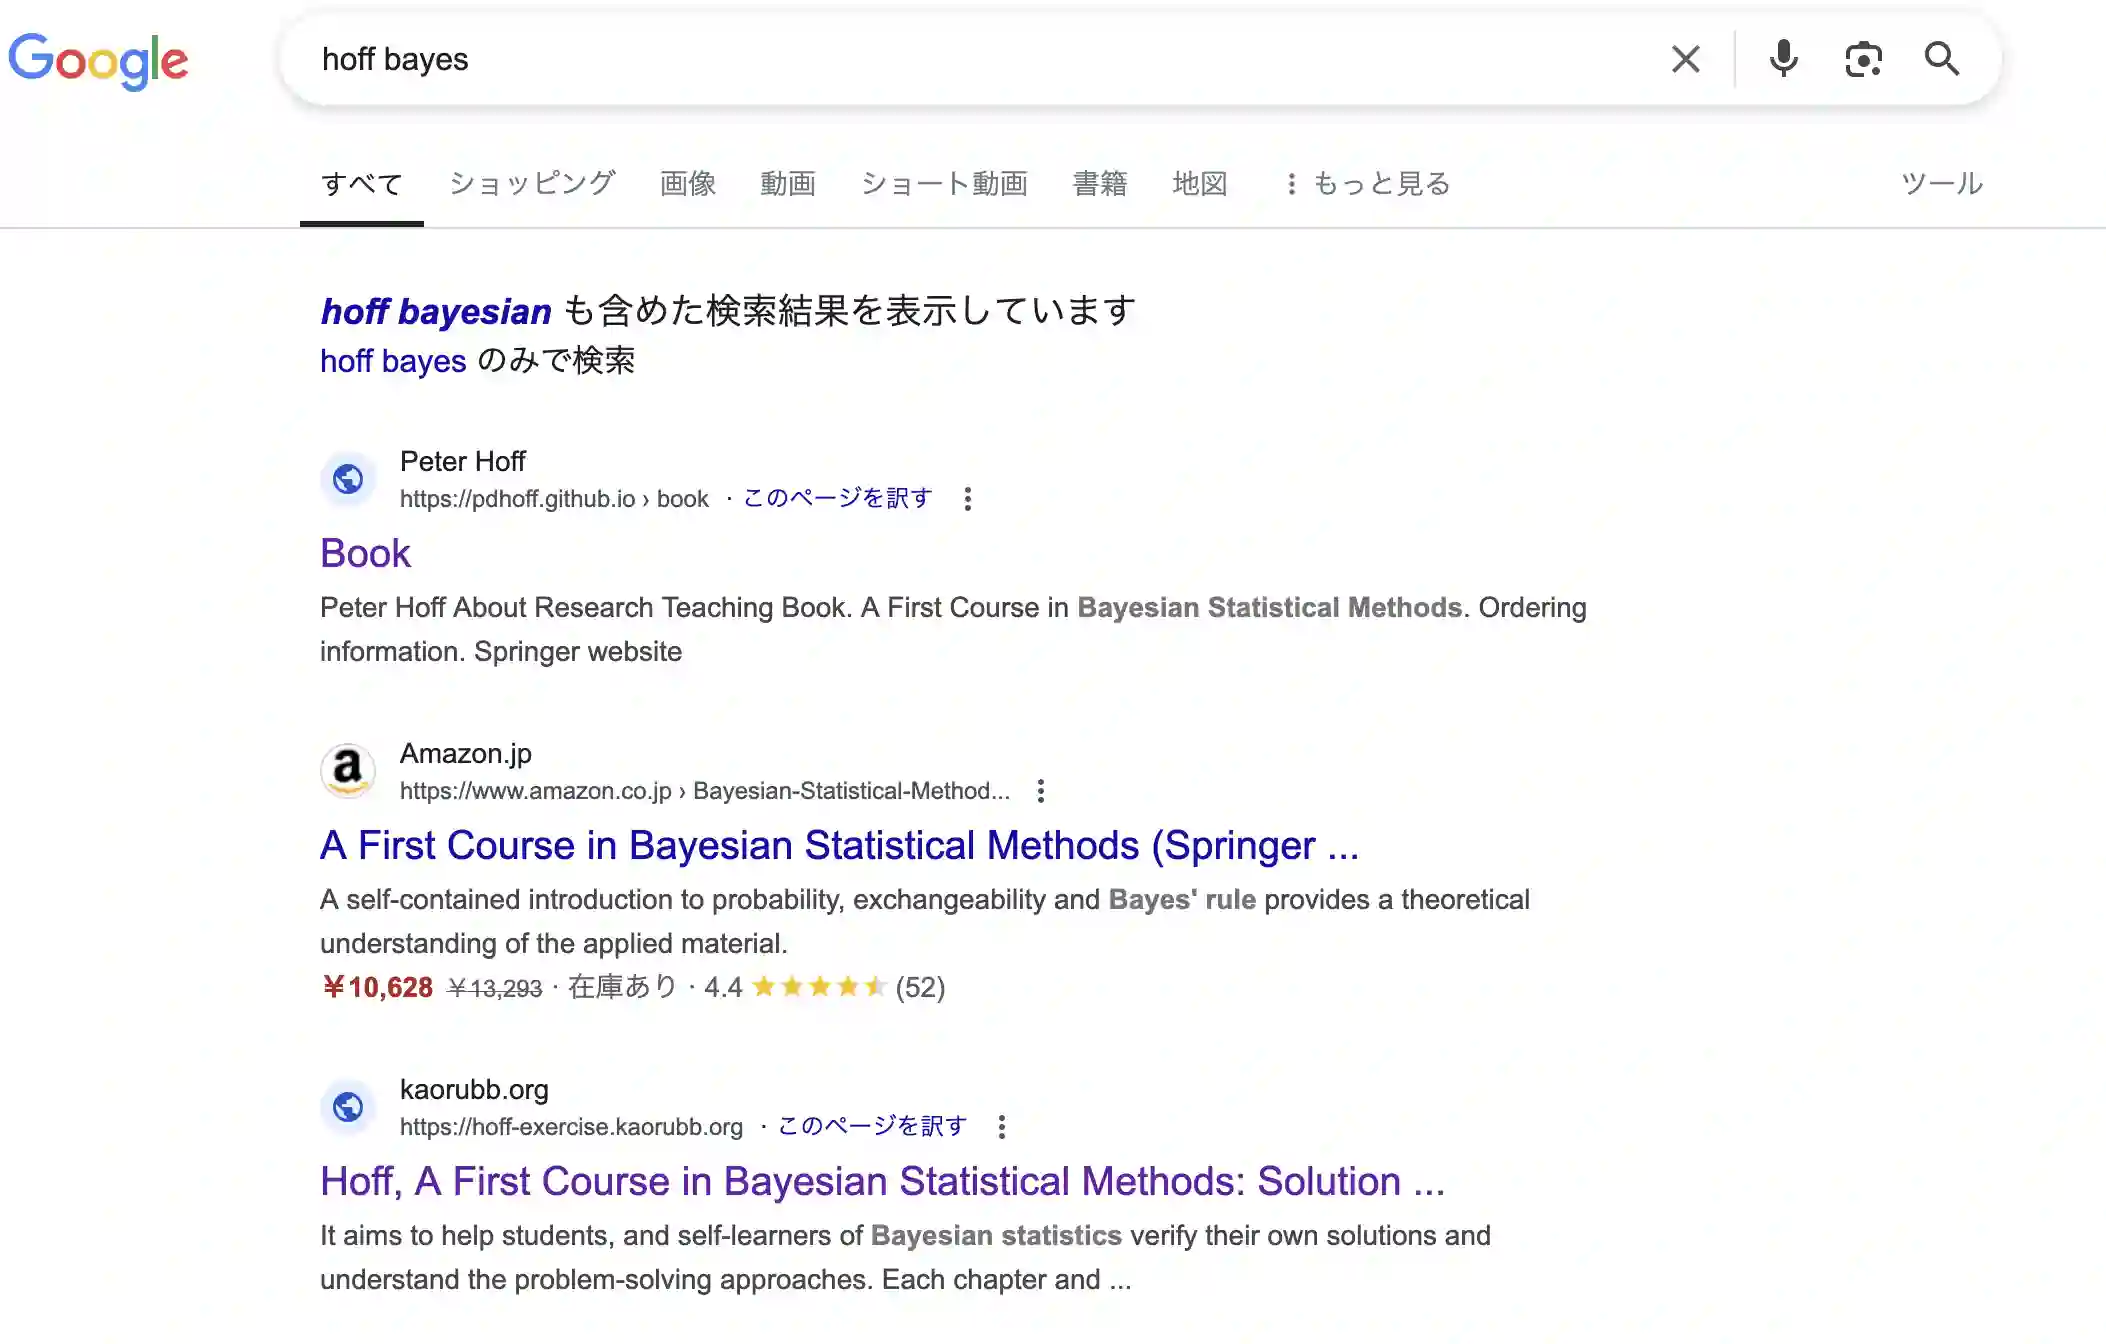Image resolution: width=2106 pixels, height=1344 pixels.
Task: Click the struck-through ¥13,293 price
Action: point(494,988)
